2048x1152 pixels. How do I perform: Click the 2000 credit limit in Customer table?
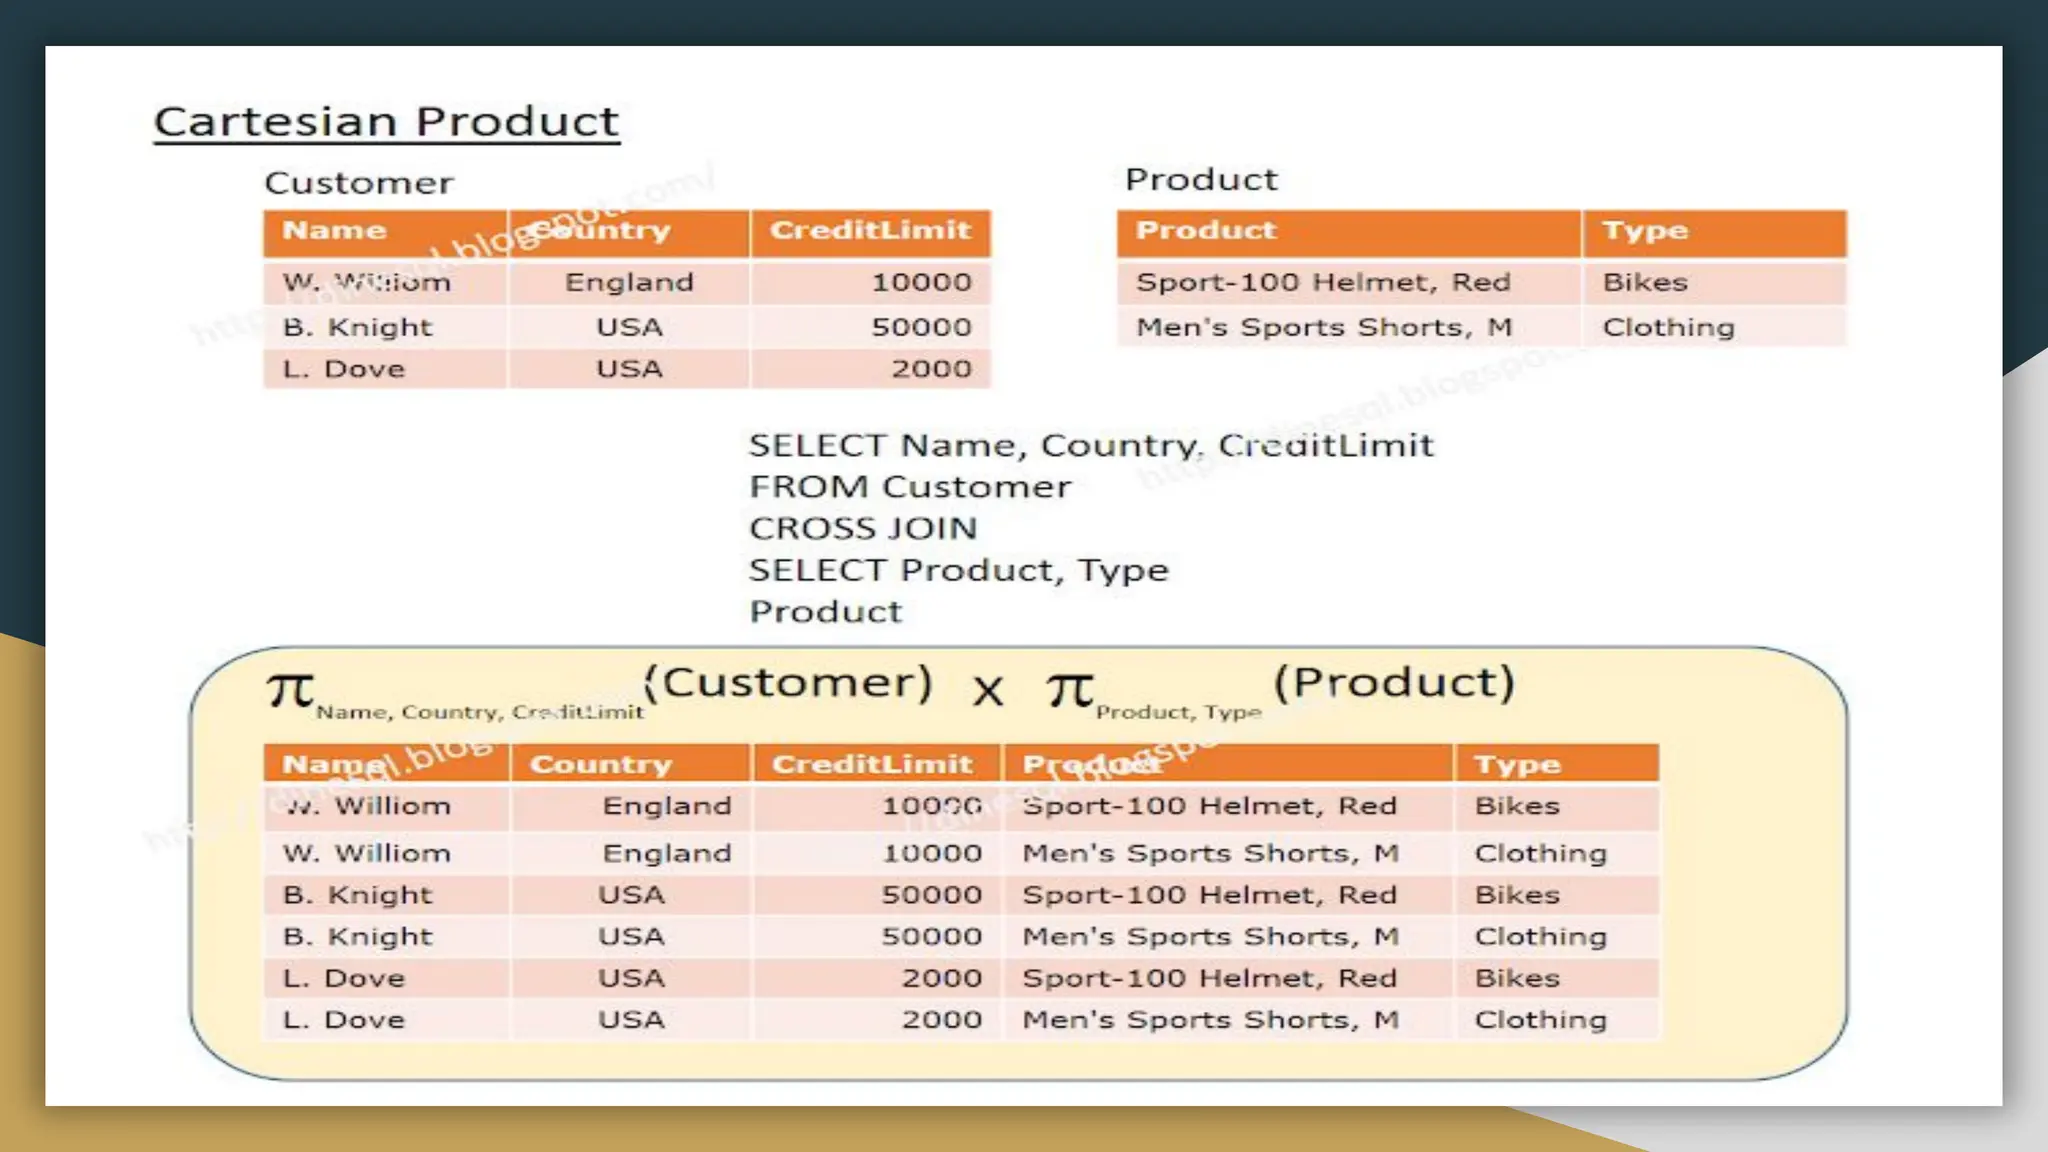click(930, 369)
